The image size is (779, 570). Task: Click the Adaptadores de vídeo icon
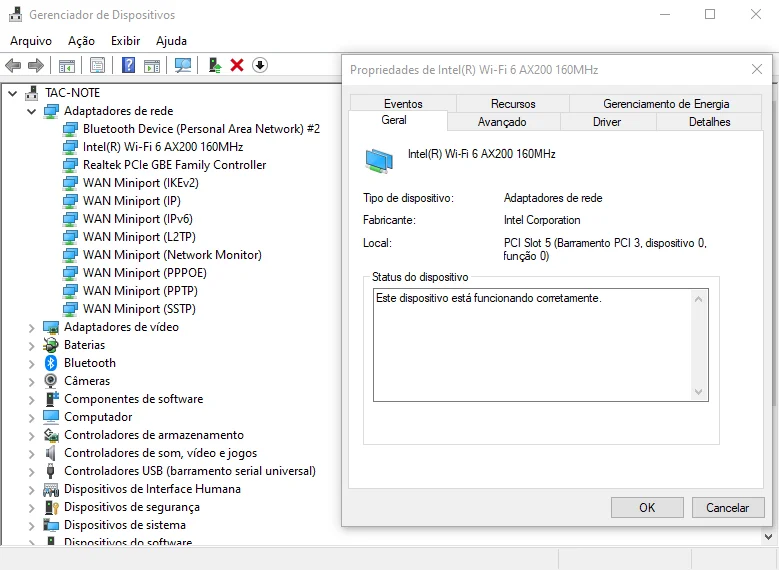point(51,327)
